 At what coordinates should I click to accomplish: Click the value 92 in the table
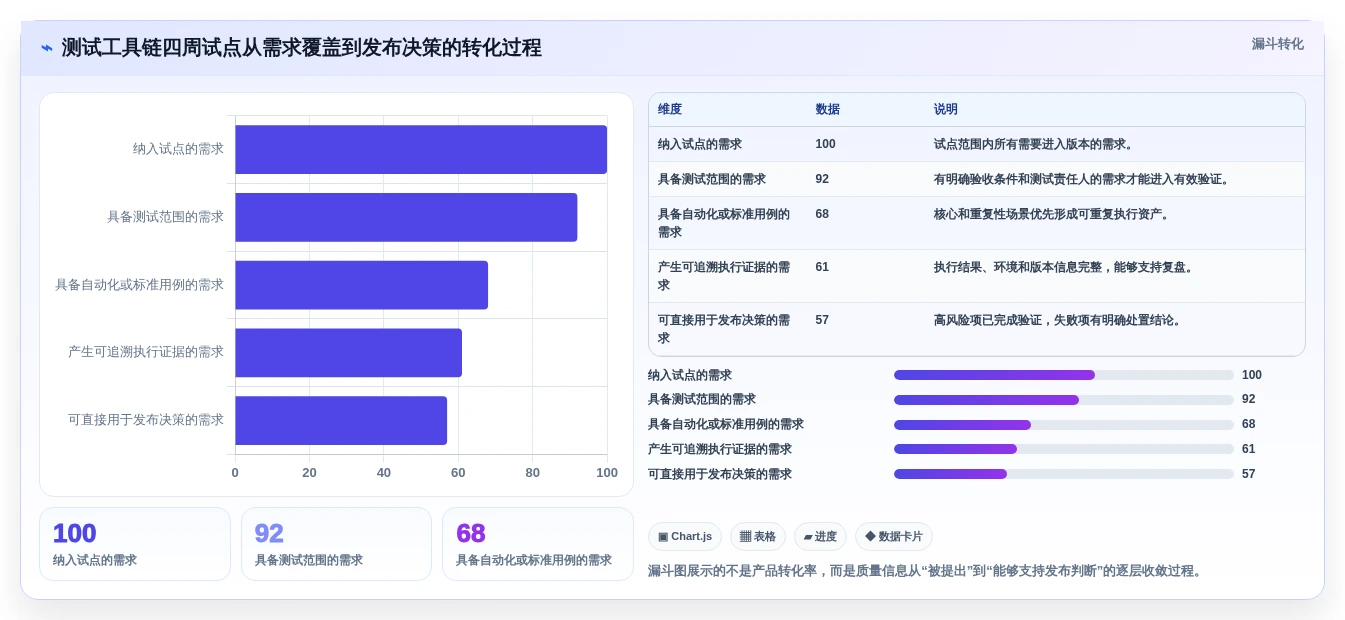pos(822,179)
